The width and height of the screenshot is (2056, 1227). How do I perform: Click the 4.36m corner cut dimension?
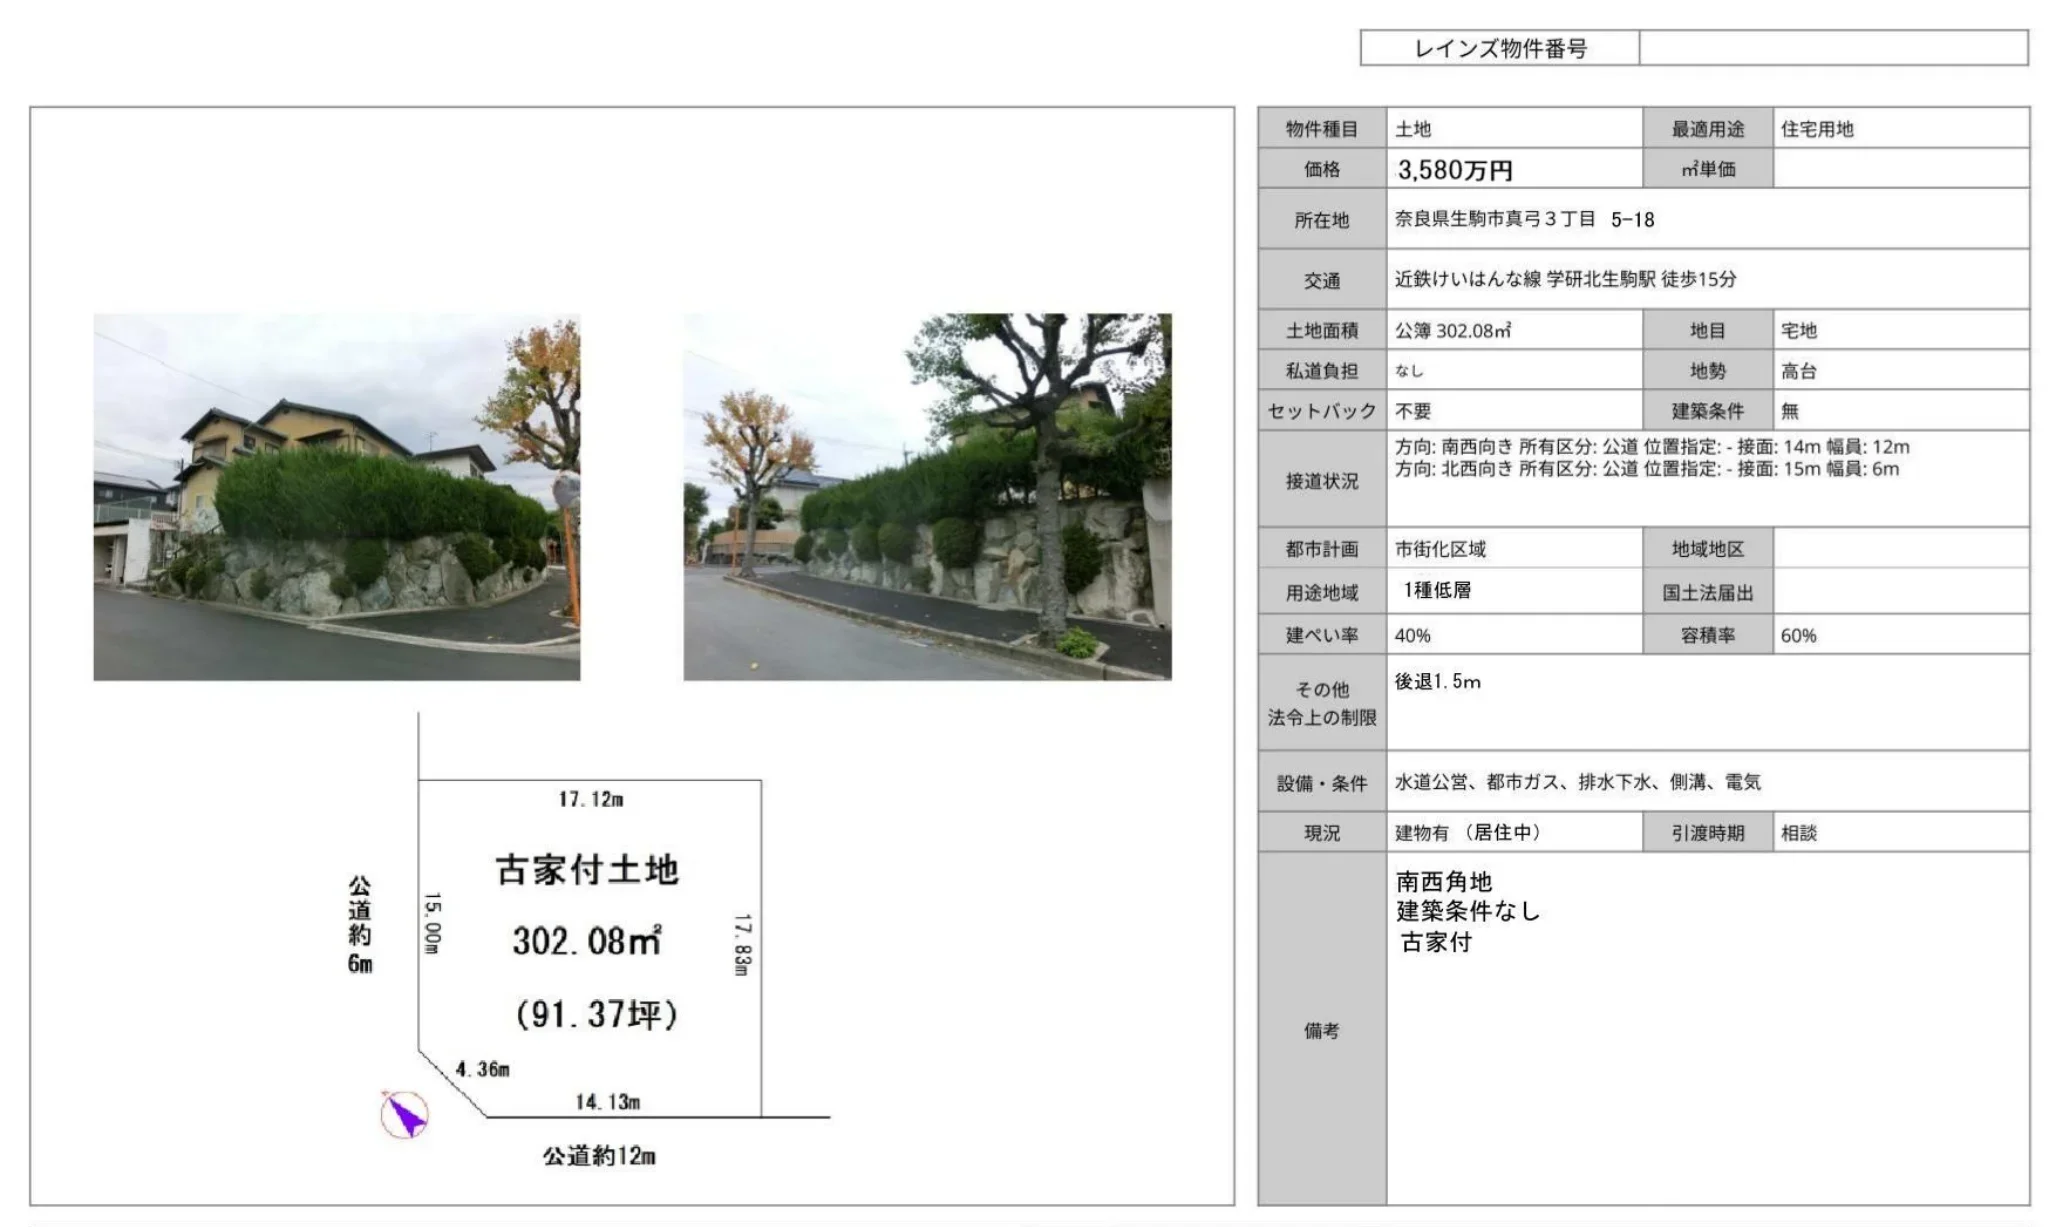pyautogui.click(x=483, y=1069)
